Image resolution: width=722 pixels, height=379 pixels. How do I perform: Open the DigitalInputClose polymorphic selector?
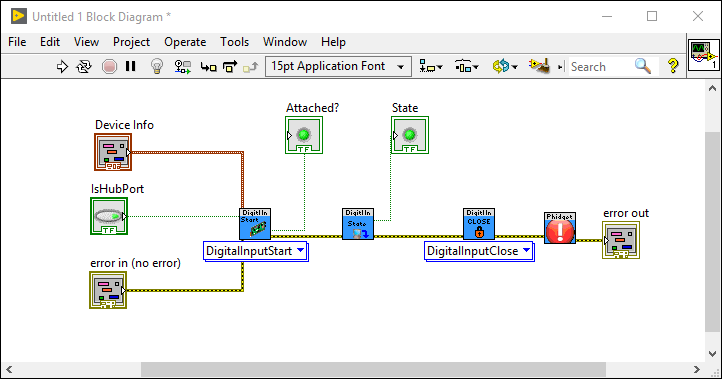coord(479,251)
